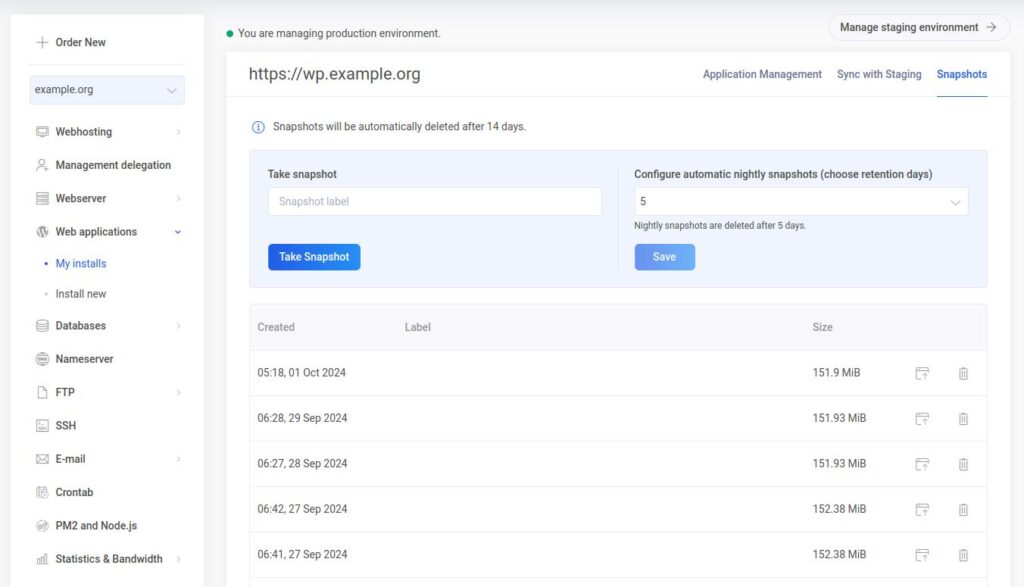Open the Sync with Staging tab
This screenshot has height=587, width=1024.
(879, 74)
